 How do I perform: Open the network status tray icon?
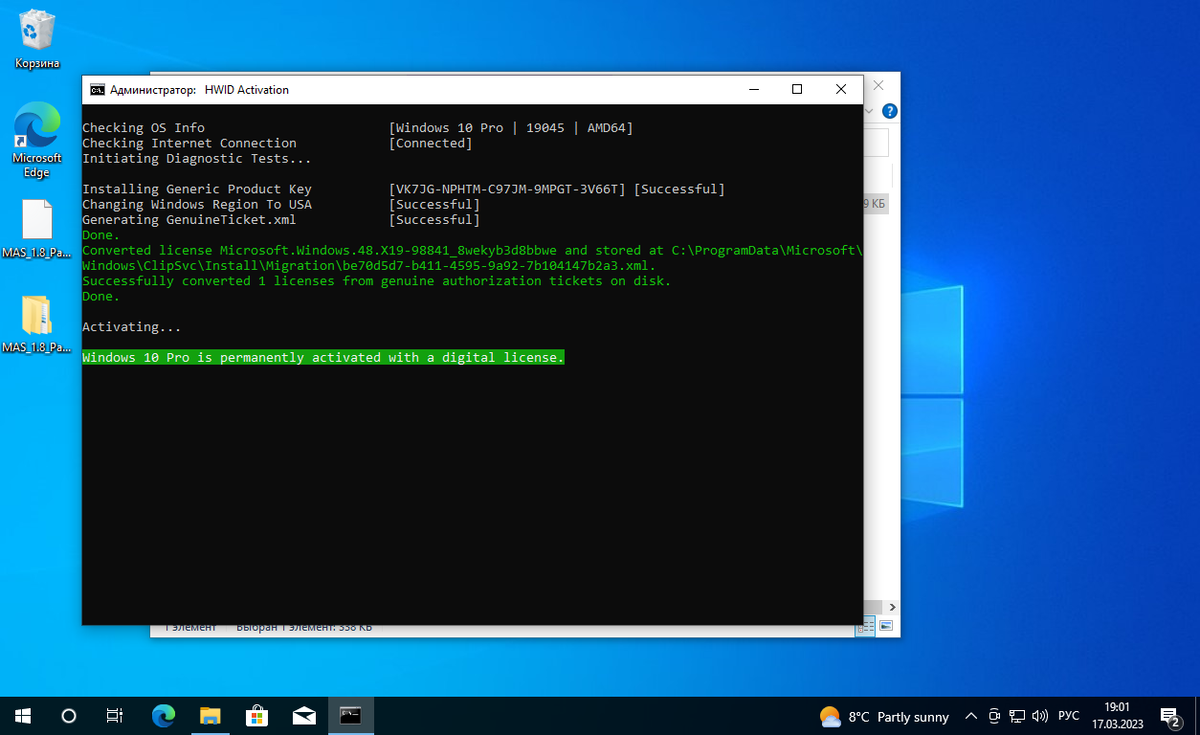(x=1017, y=717)
